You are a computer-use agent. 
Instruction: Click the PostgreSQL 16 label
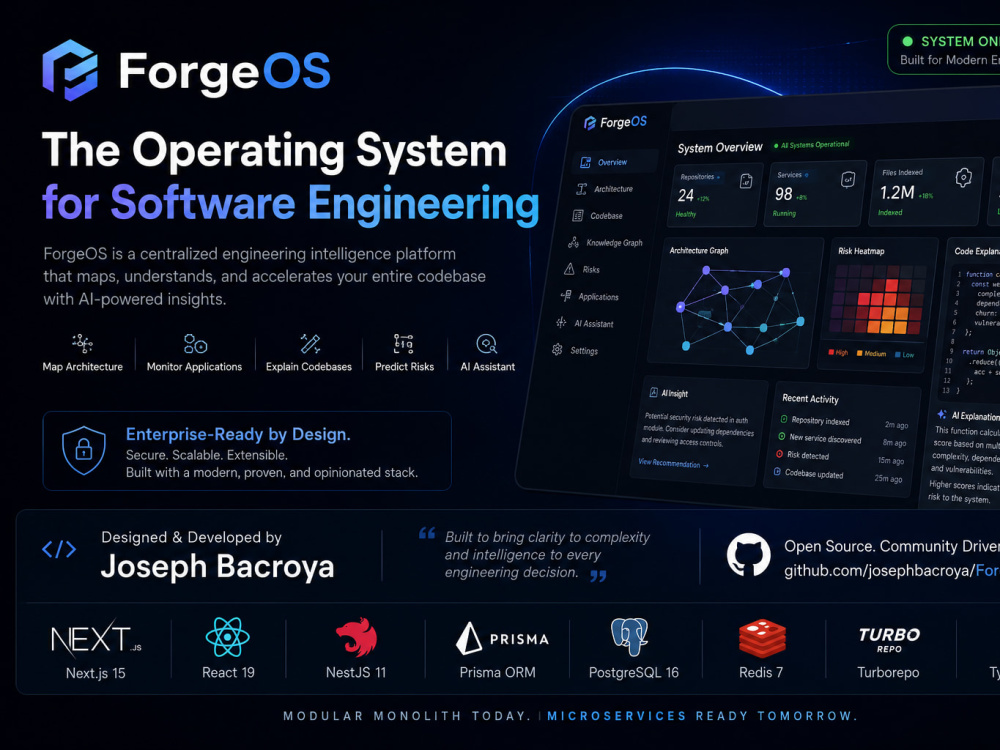point(633,672)
